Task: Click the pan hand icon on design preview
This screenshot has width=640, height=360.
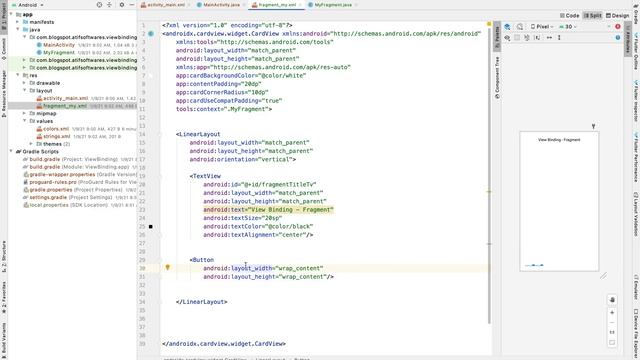Action: [x=612, y=300]
